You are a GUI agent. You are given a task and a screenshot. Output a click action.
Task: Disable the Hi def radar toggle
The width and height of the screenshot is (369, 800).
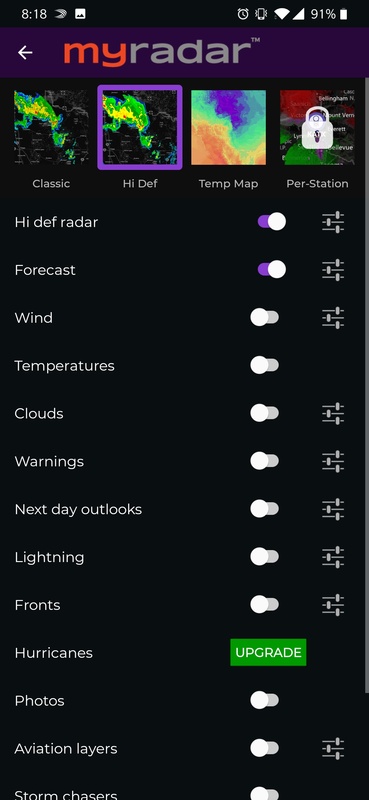[272, 222]
